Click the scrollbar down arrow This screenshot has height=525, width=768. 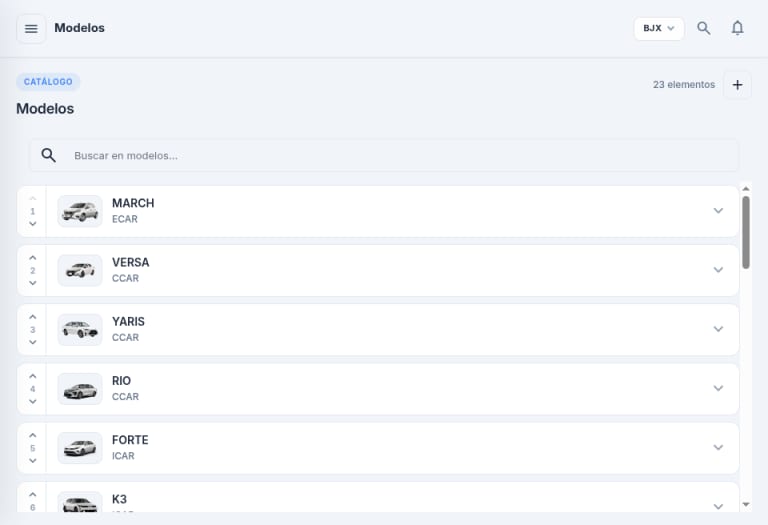pyautogui.click(x=745, y=504)
